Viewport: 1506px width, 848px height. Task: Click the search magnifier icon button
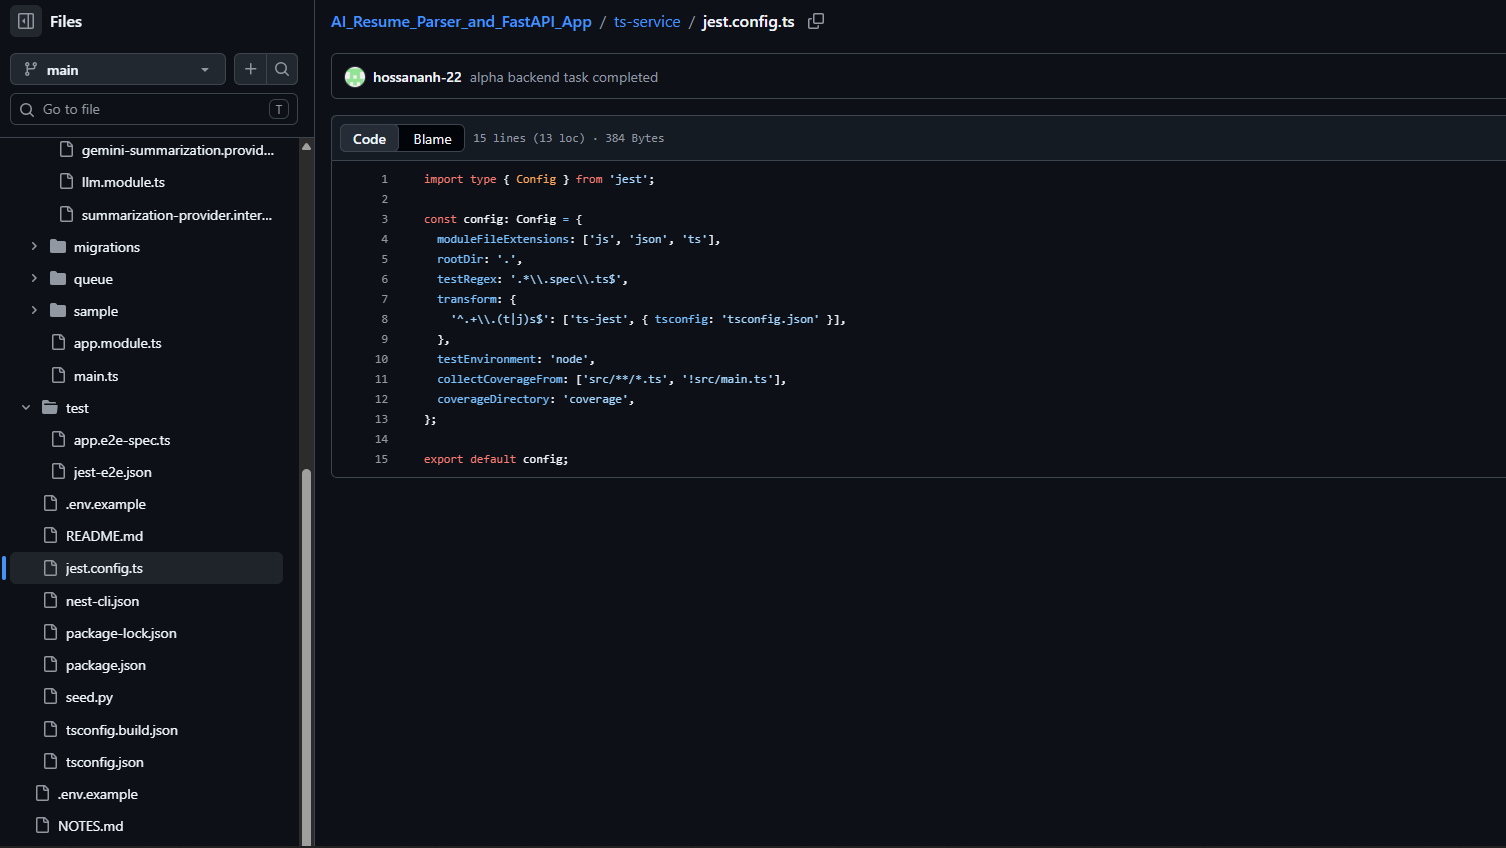pos(282,69)
